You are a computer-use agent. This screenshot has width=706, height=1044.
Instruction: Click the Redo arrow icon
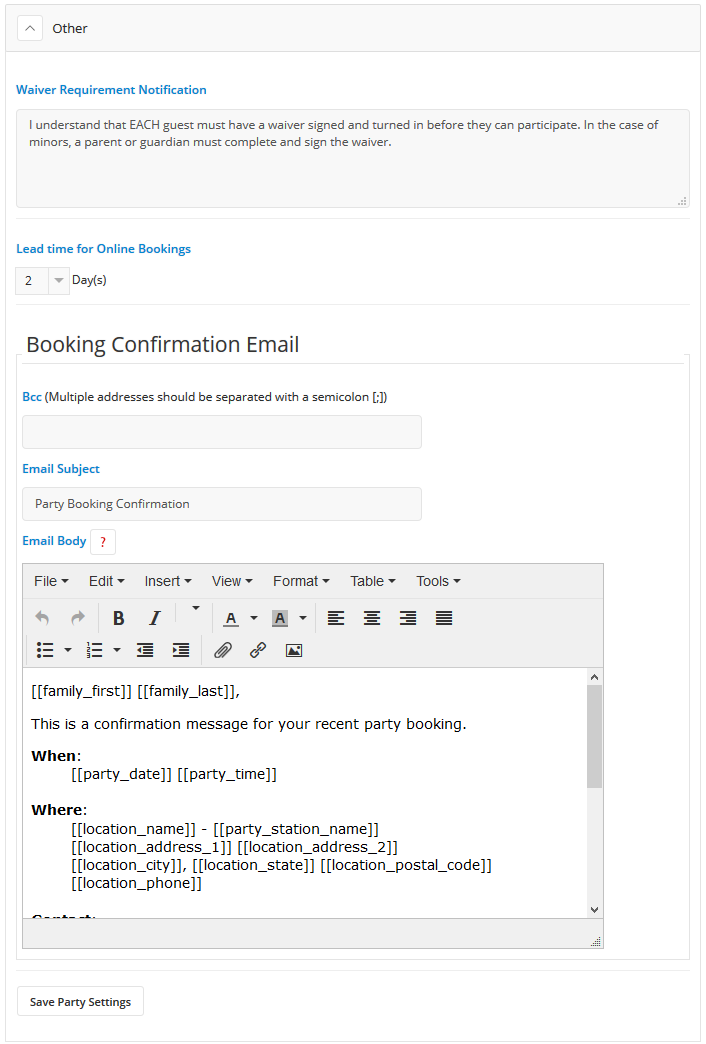tap(77, 617)
